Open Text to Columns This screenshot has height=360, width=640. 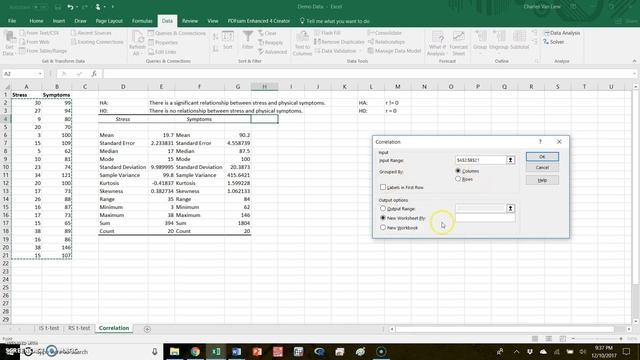pyautogui.click(x=302, y=44)
